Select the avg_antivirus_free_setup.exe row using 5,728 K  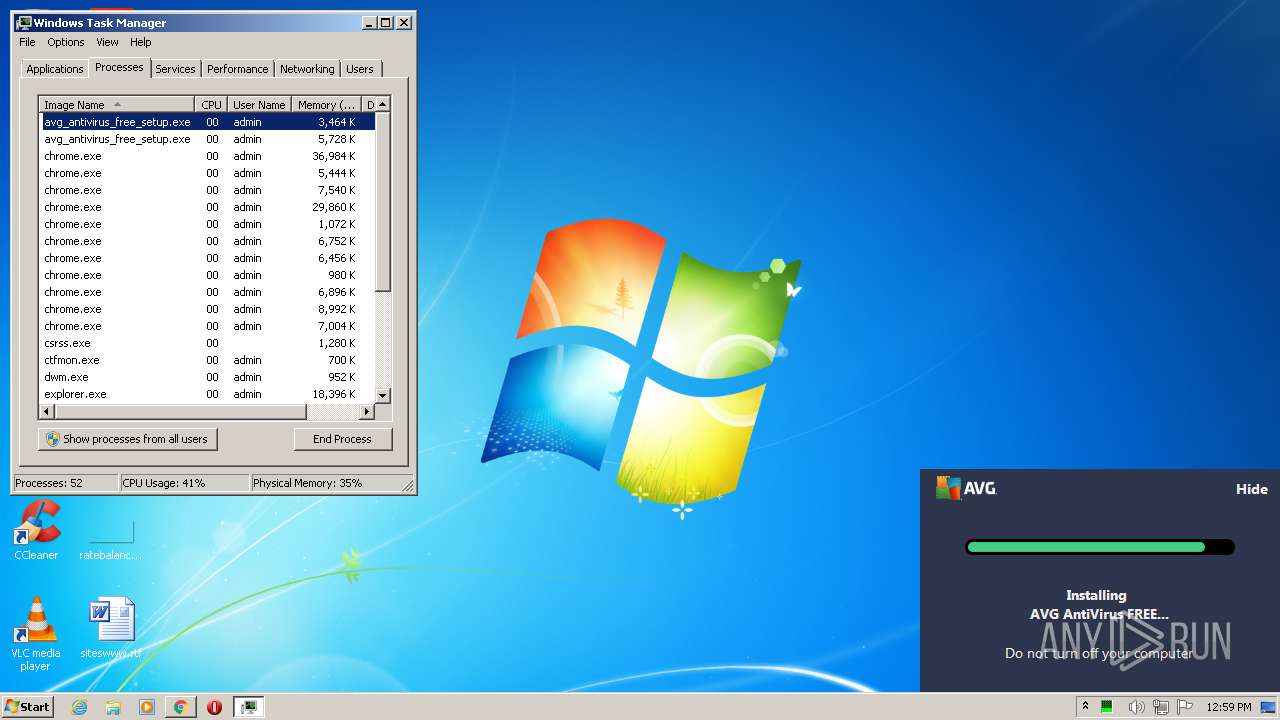coord(208,139)
